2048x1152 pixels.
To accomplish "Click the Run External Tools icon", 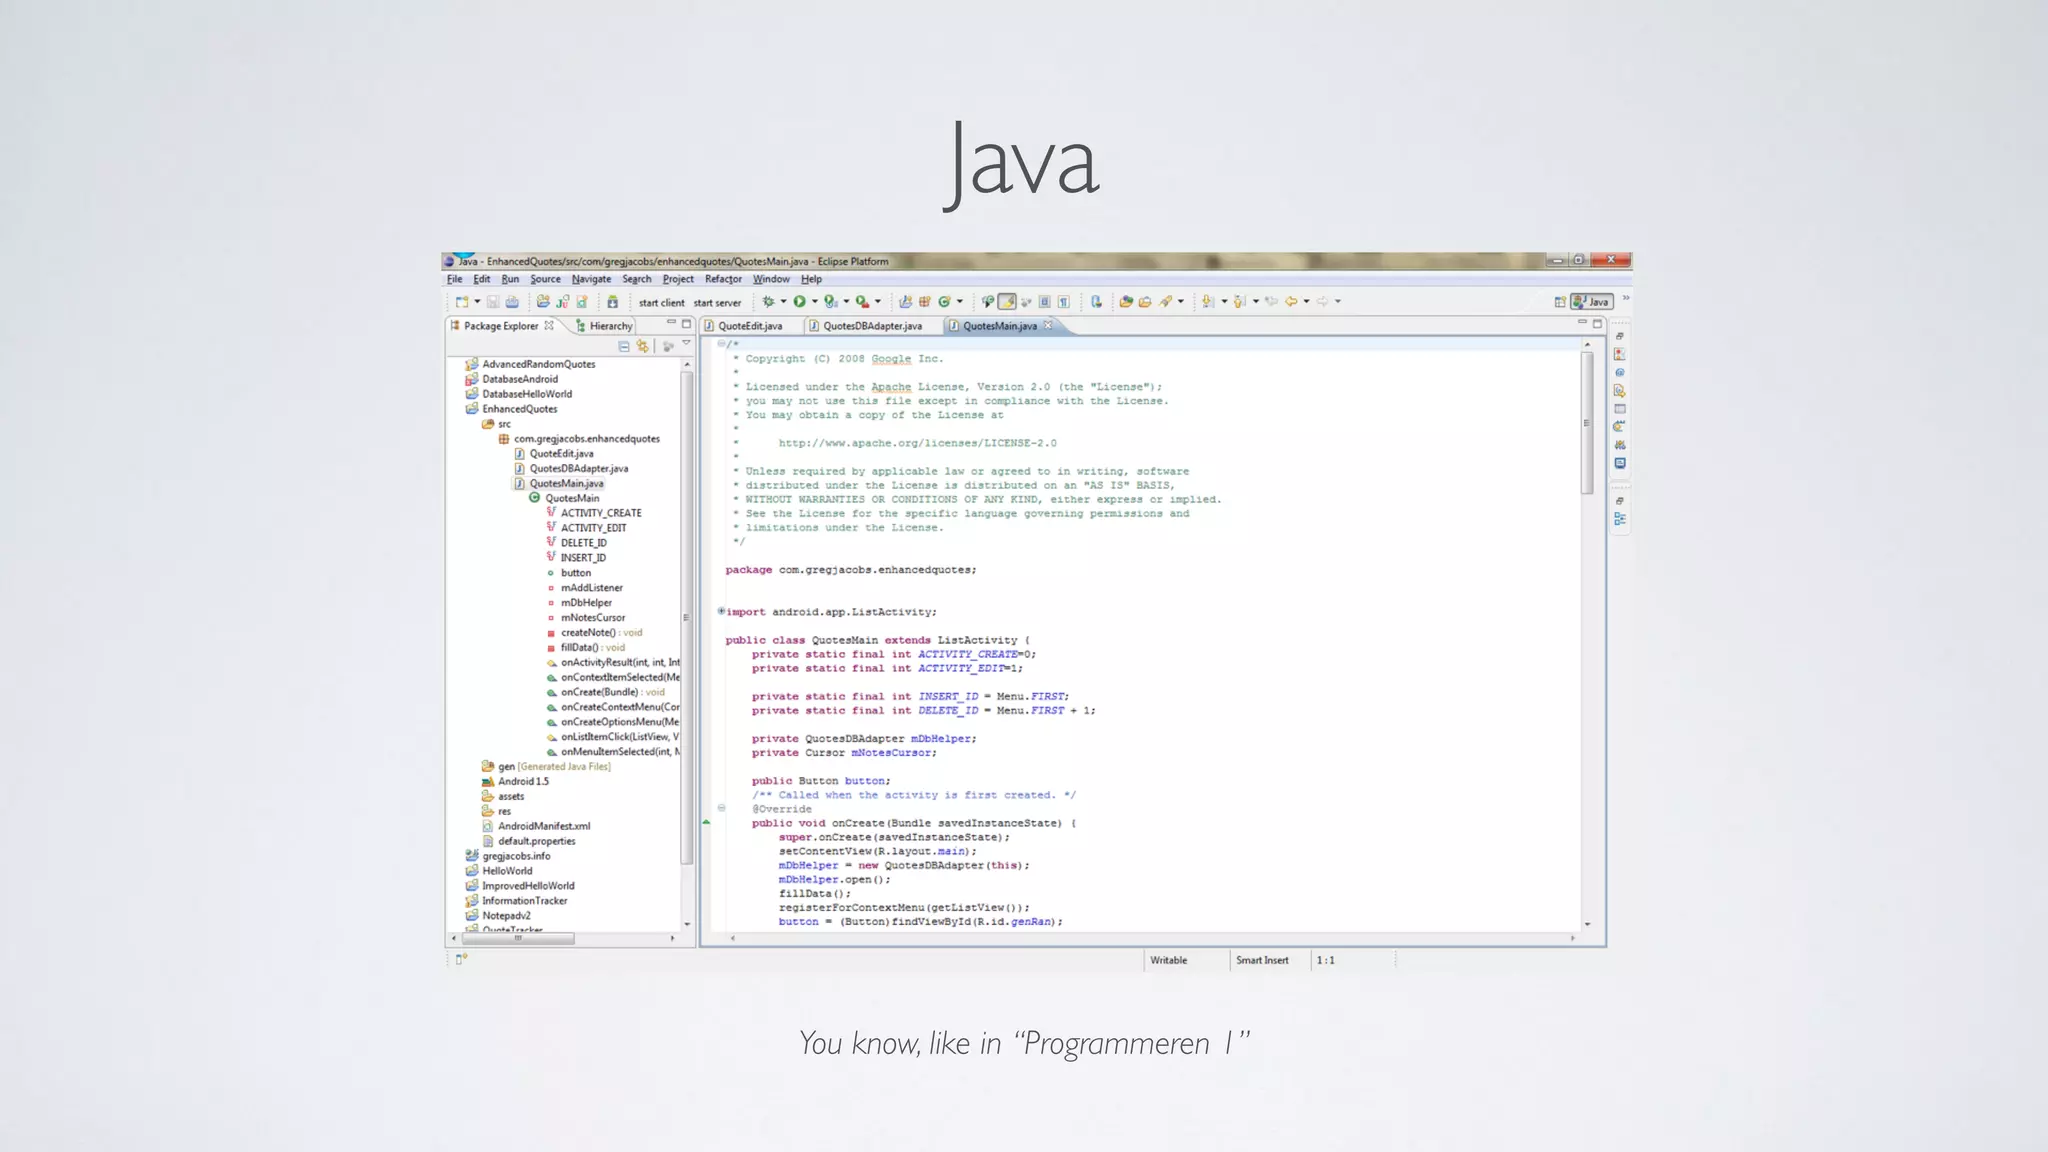I will tap(861, 301).
